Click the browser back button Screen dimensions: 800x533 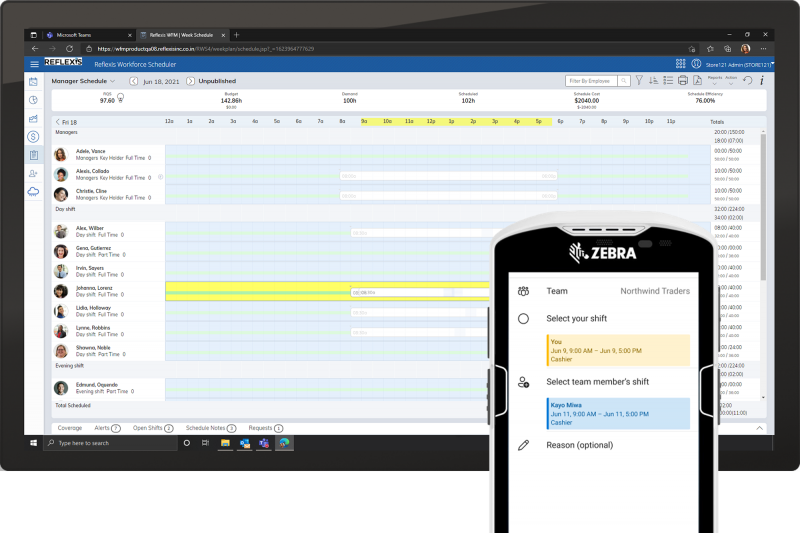point(35,49)
